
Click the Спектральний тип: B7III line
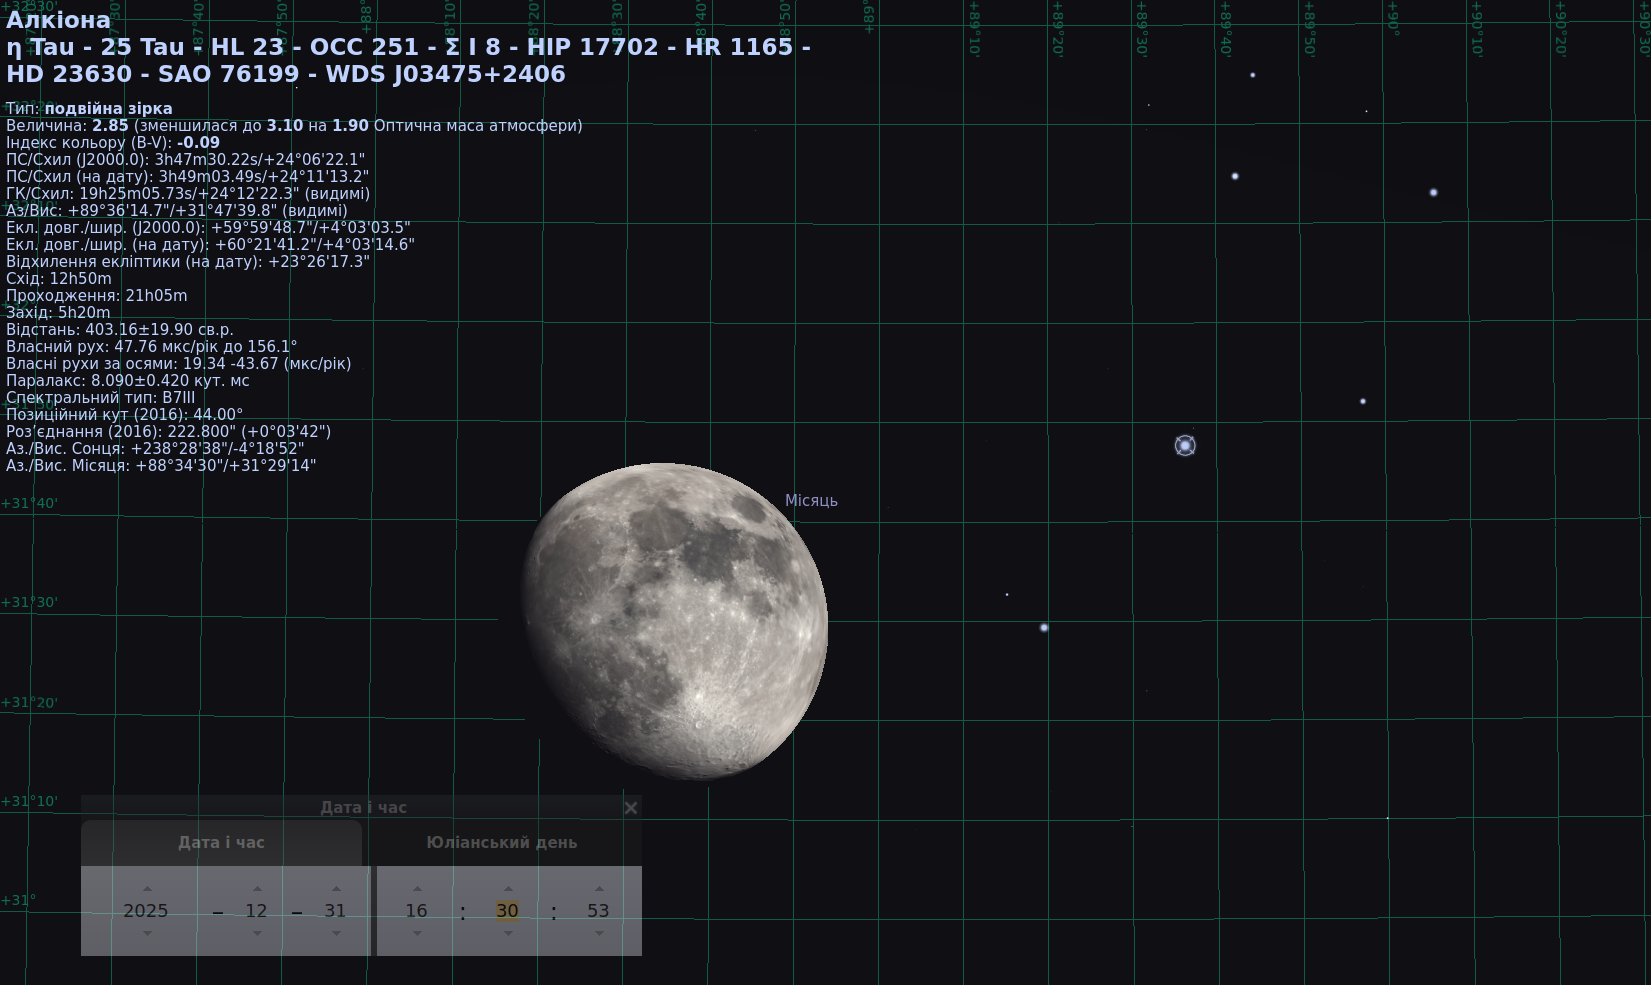101,397
